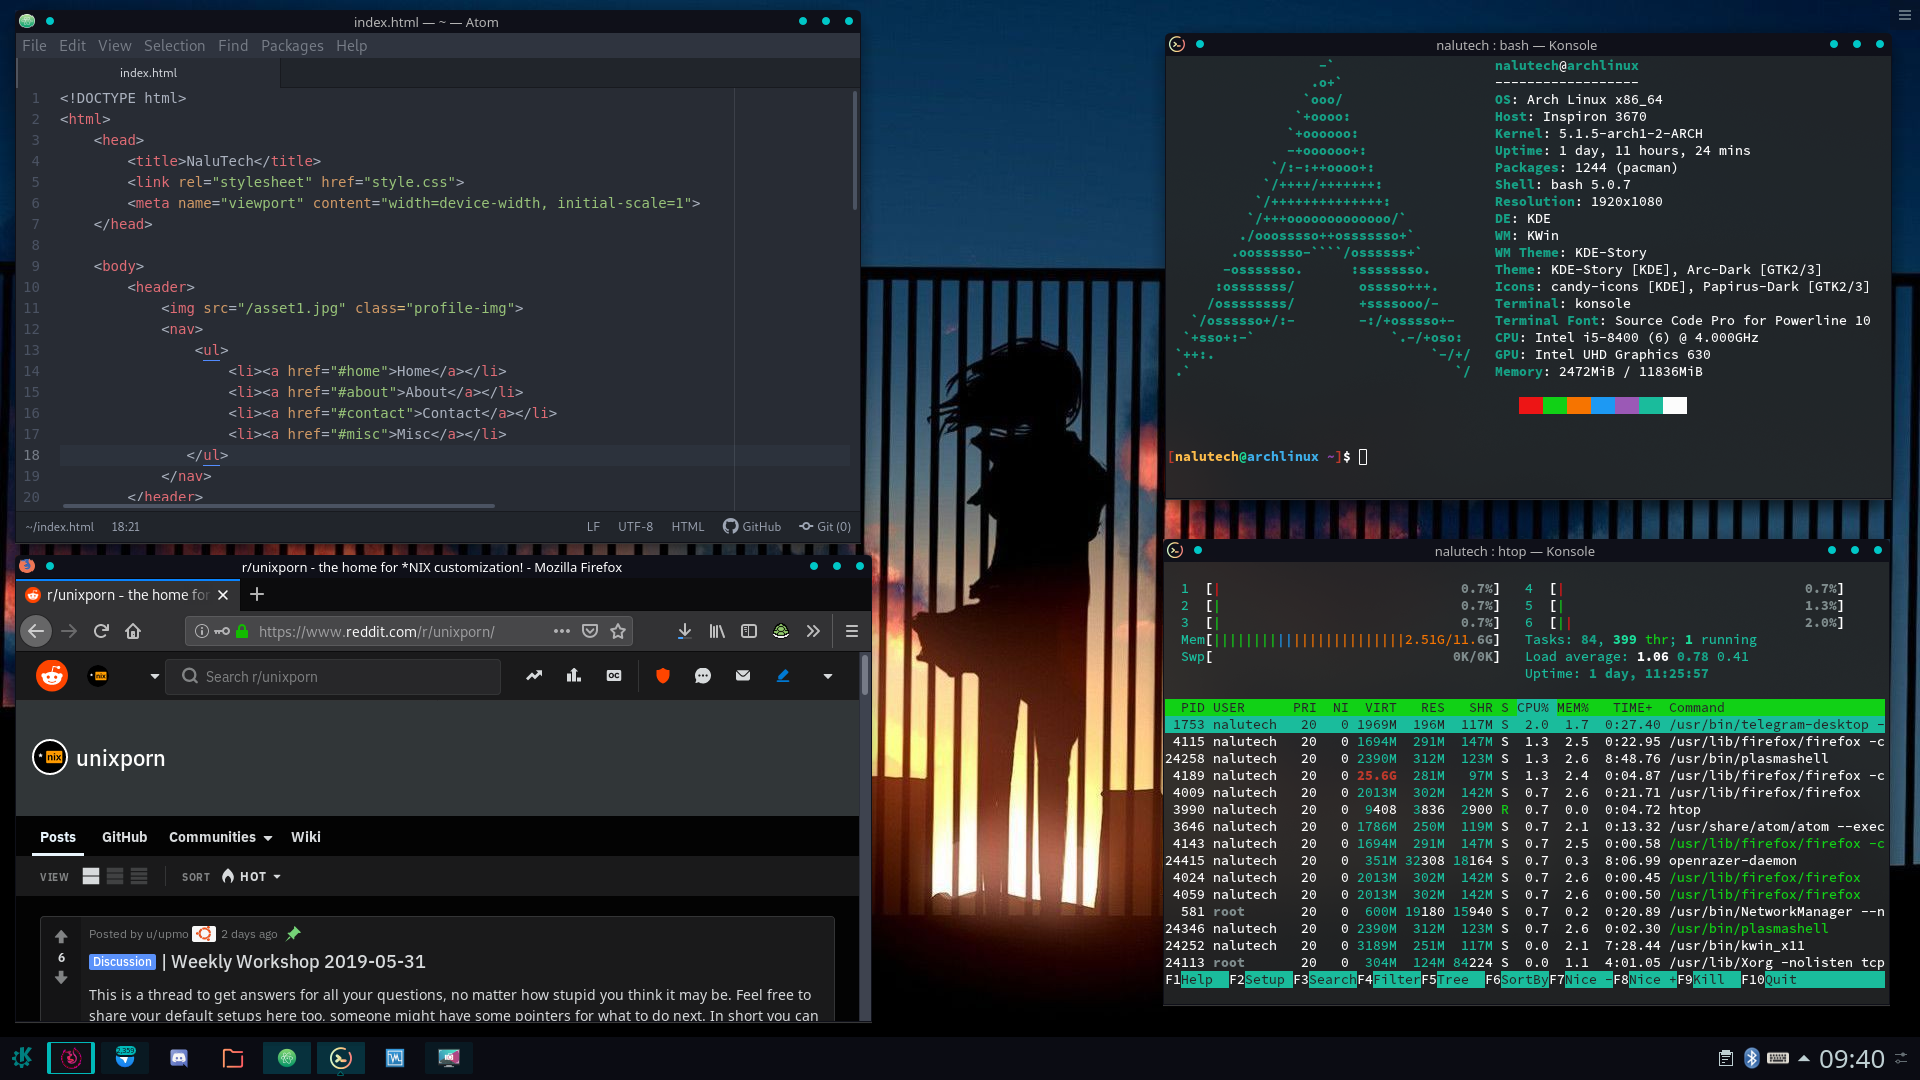Upvote the Weekly Workshop post
Viewport: 1920px width, 1080px height.
61,937
